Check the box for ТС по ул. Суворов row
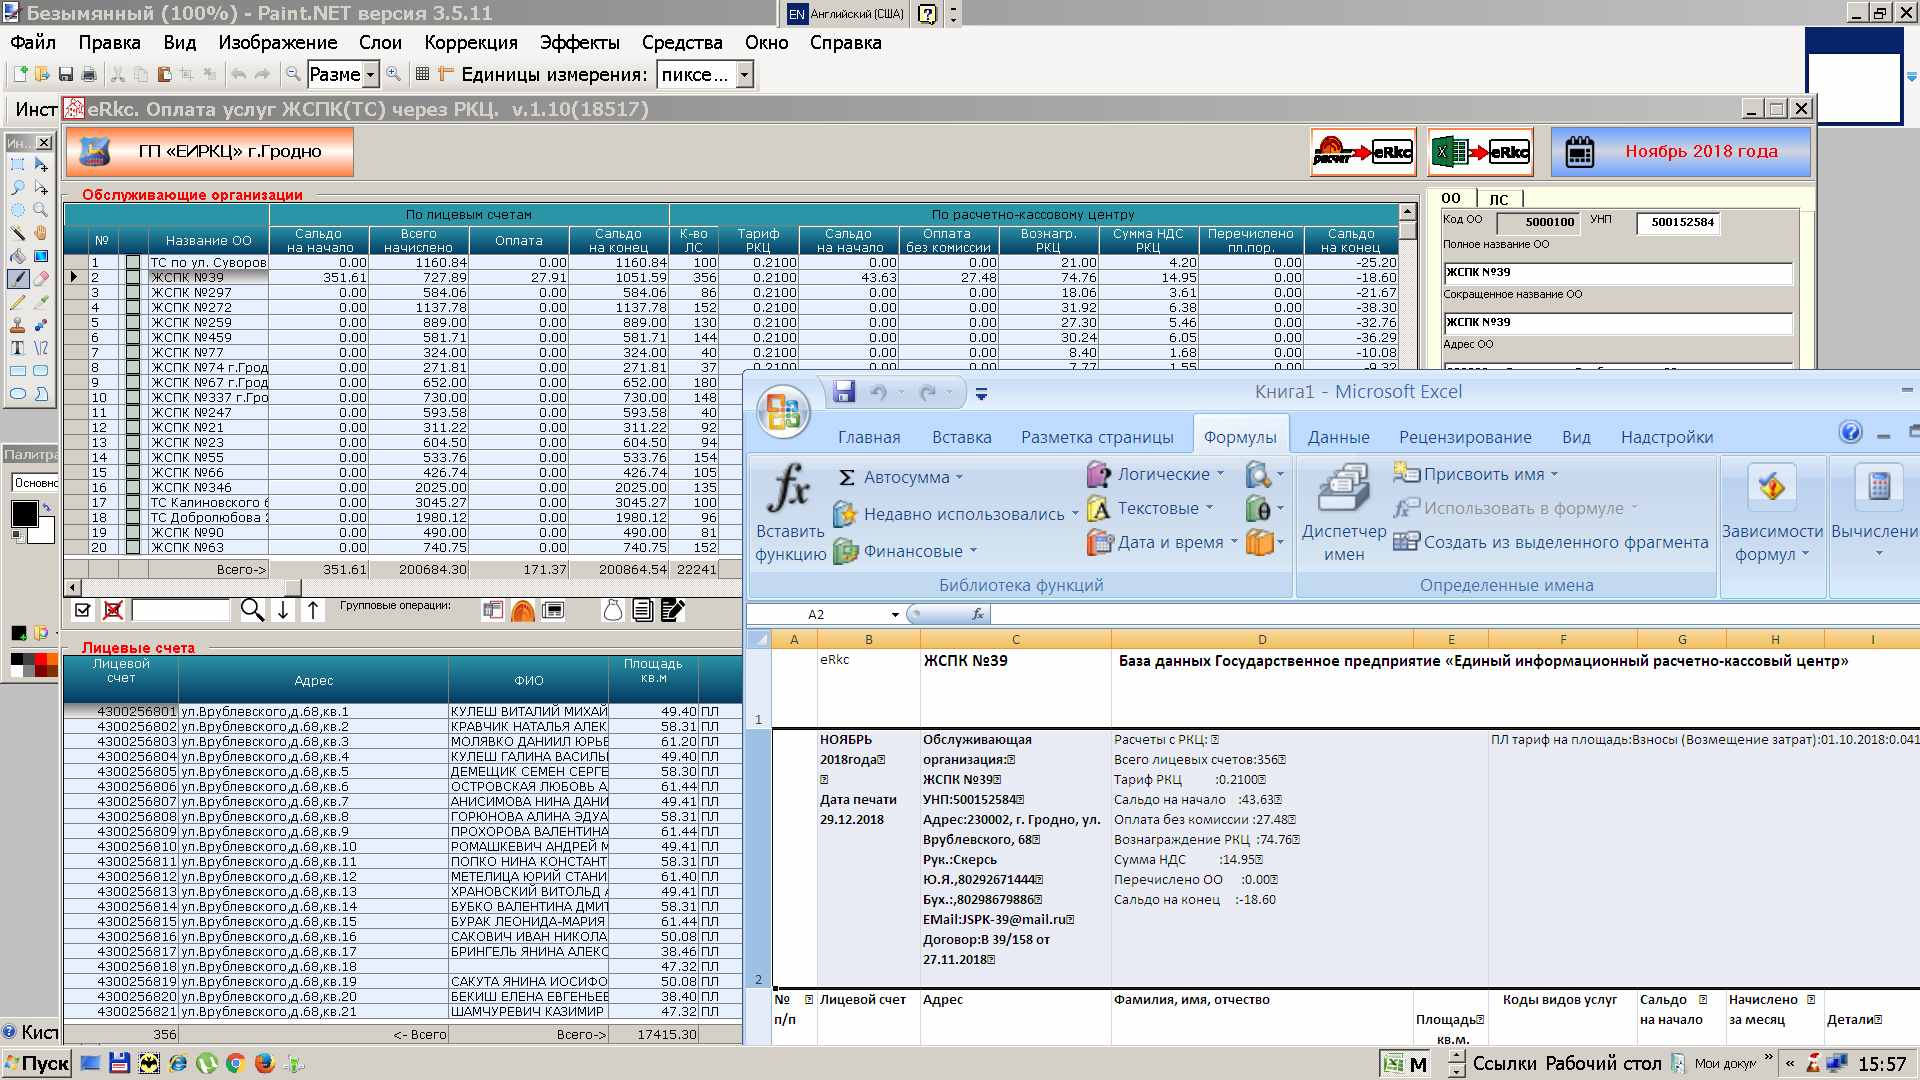Viewport: 1920px width, 1080px height. [132, 263]
